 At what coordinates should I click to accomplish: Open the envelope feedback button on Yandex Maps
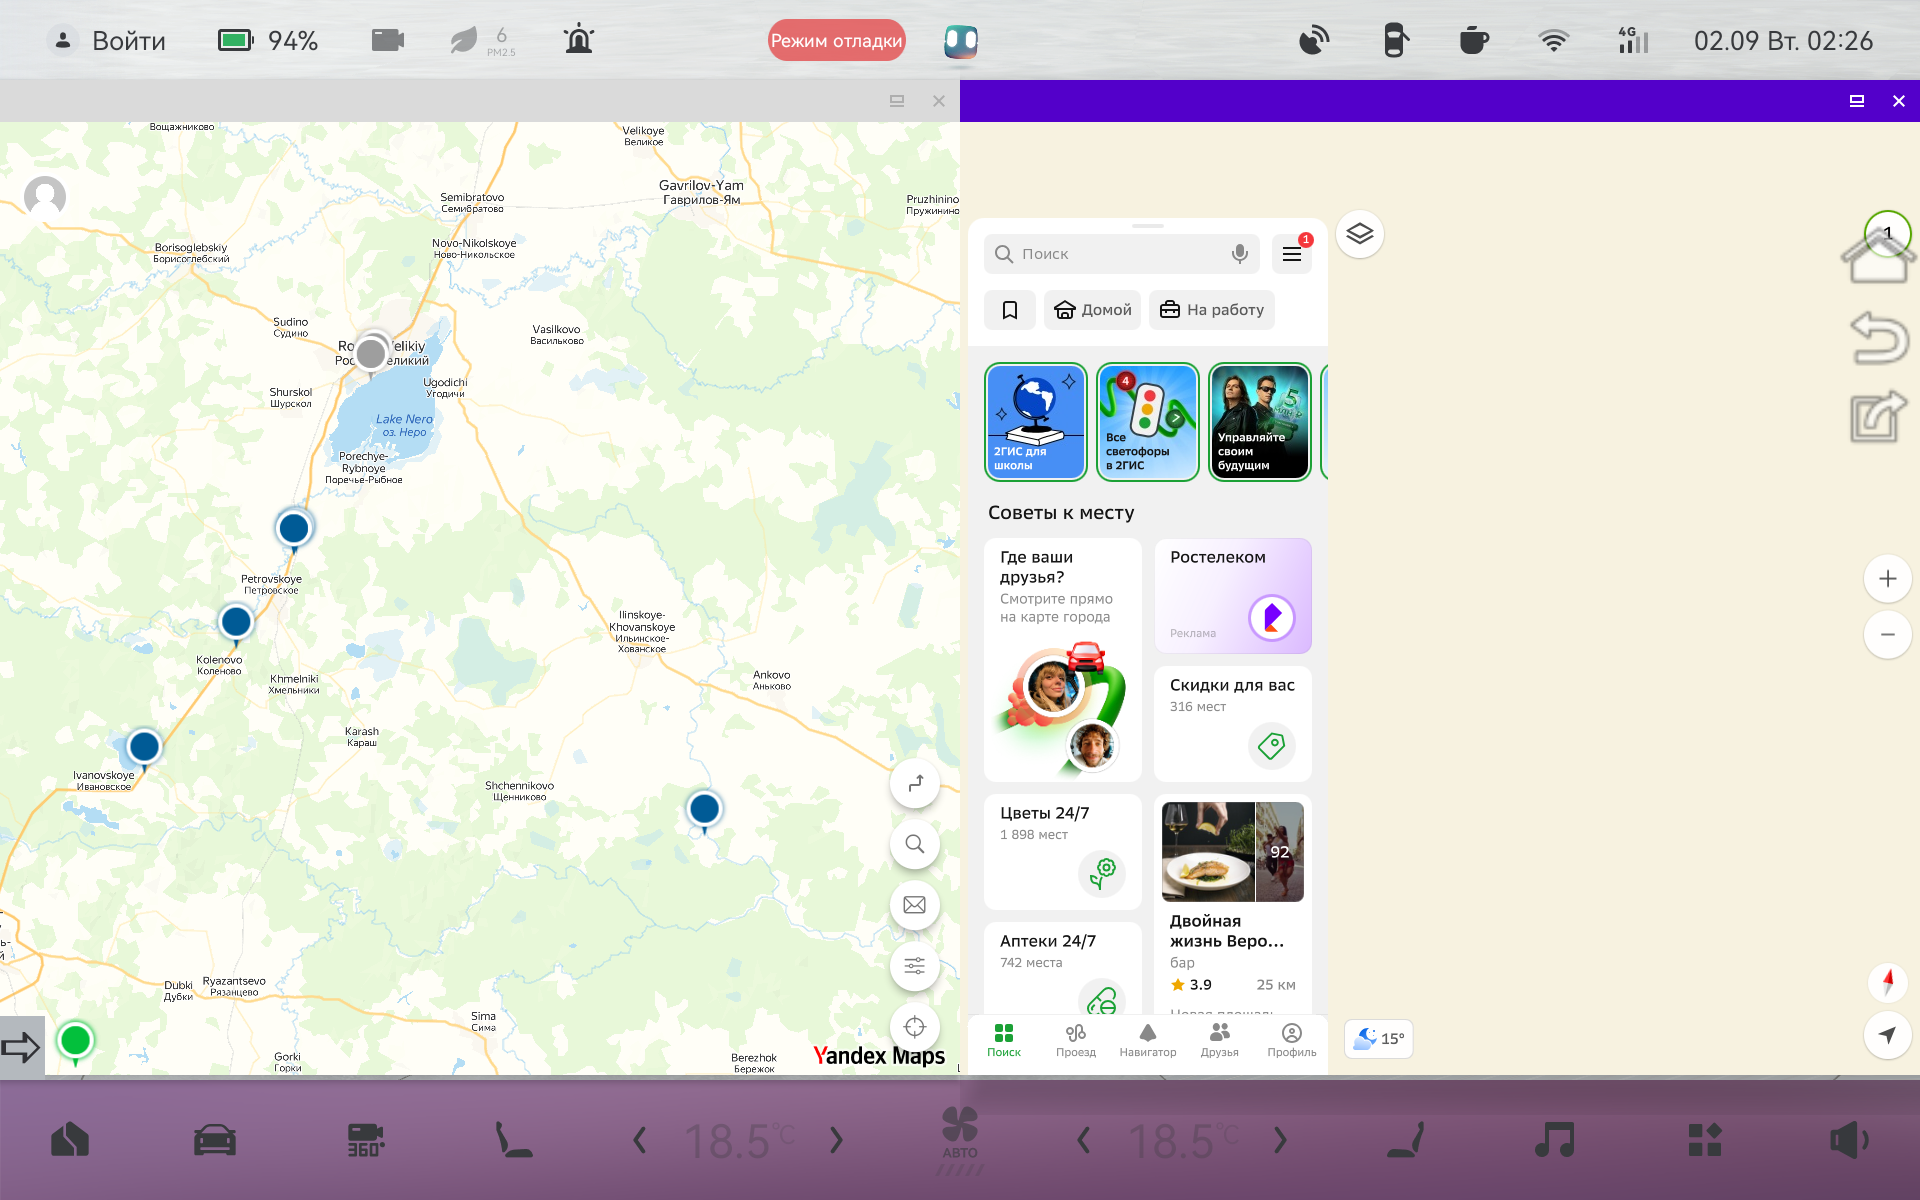[915, 905]
